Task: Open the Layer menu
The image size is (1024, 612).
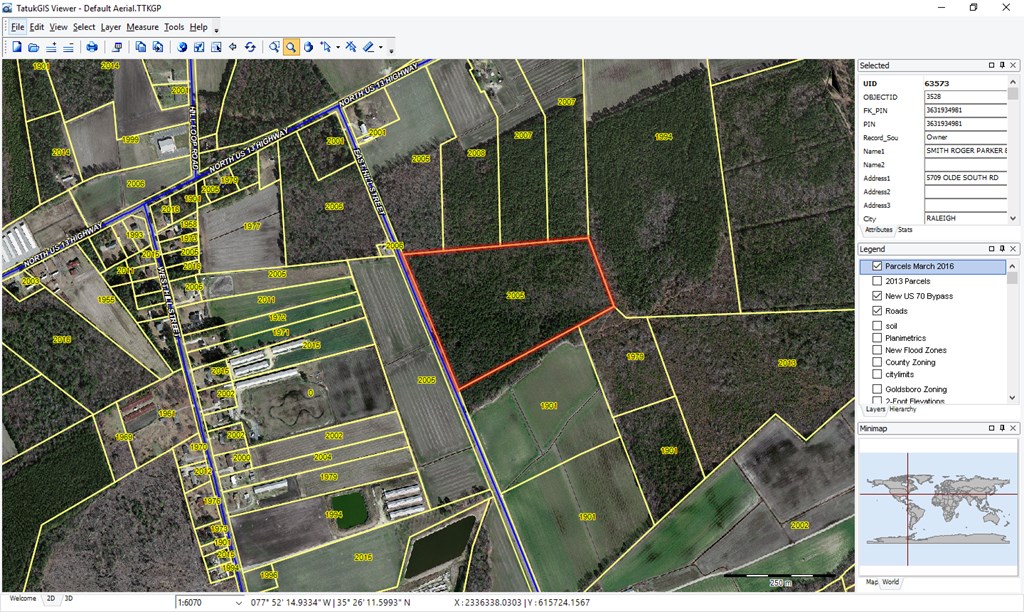Action: click(110, 27)
